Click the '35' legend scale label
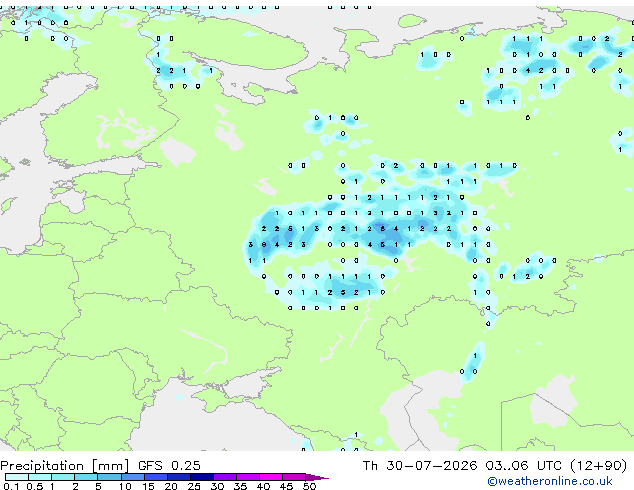 click(x=240, y=486)
